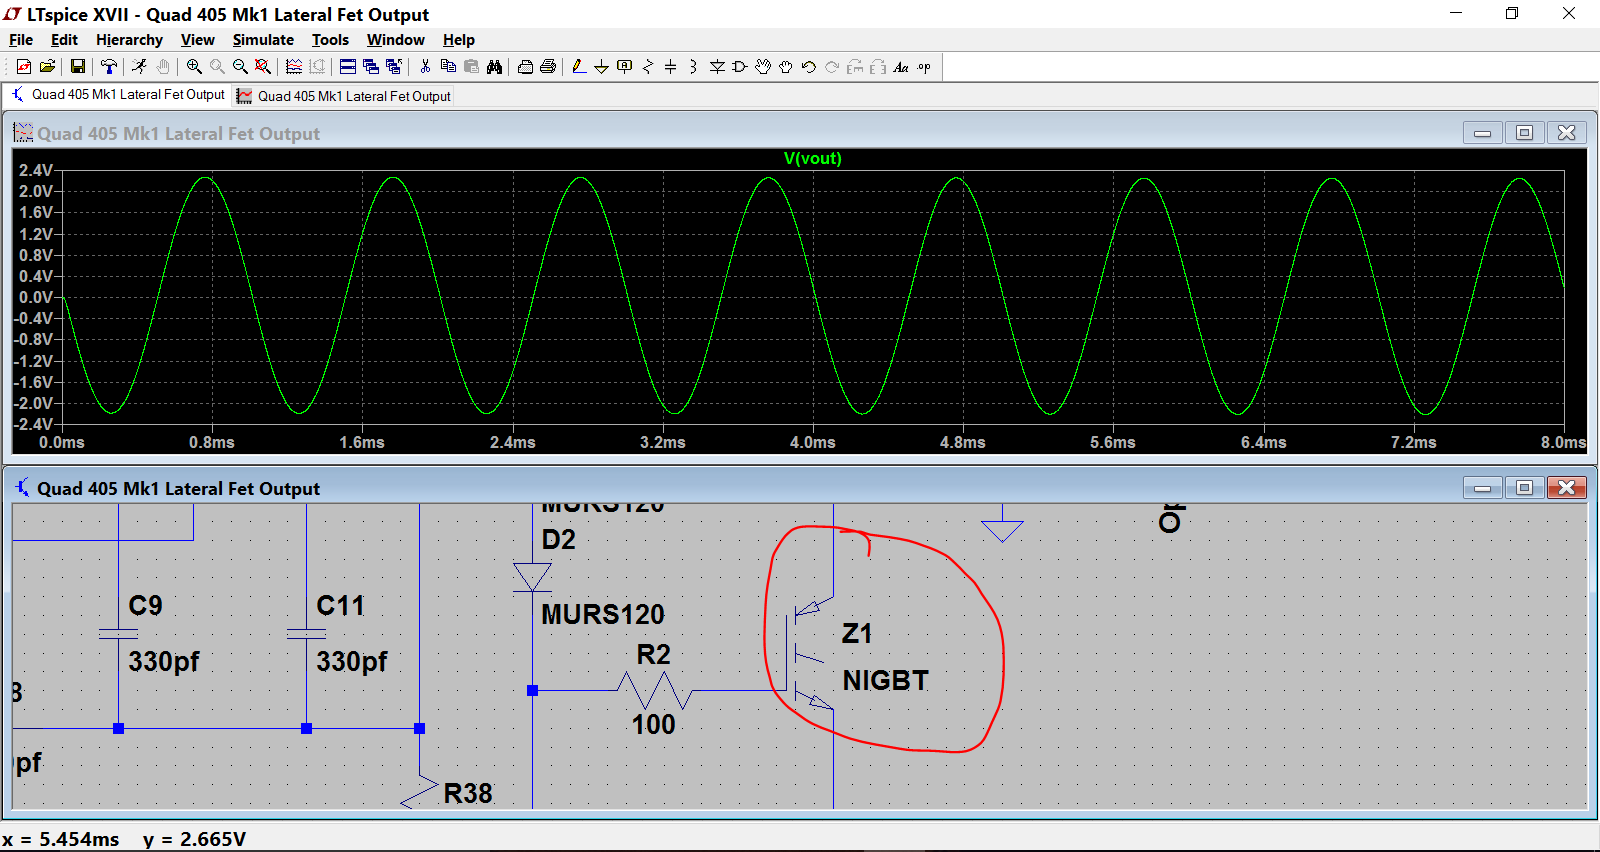Image resolution: width=1600 pixels, height=852 pixels.
Task: Select the MURS120 diode model under D2
Action: coord(603,614)
